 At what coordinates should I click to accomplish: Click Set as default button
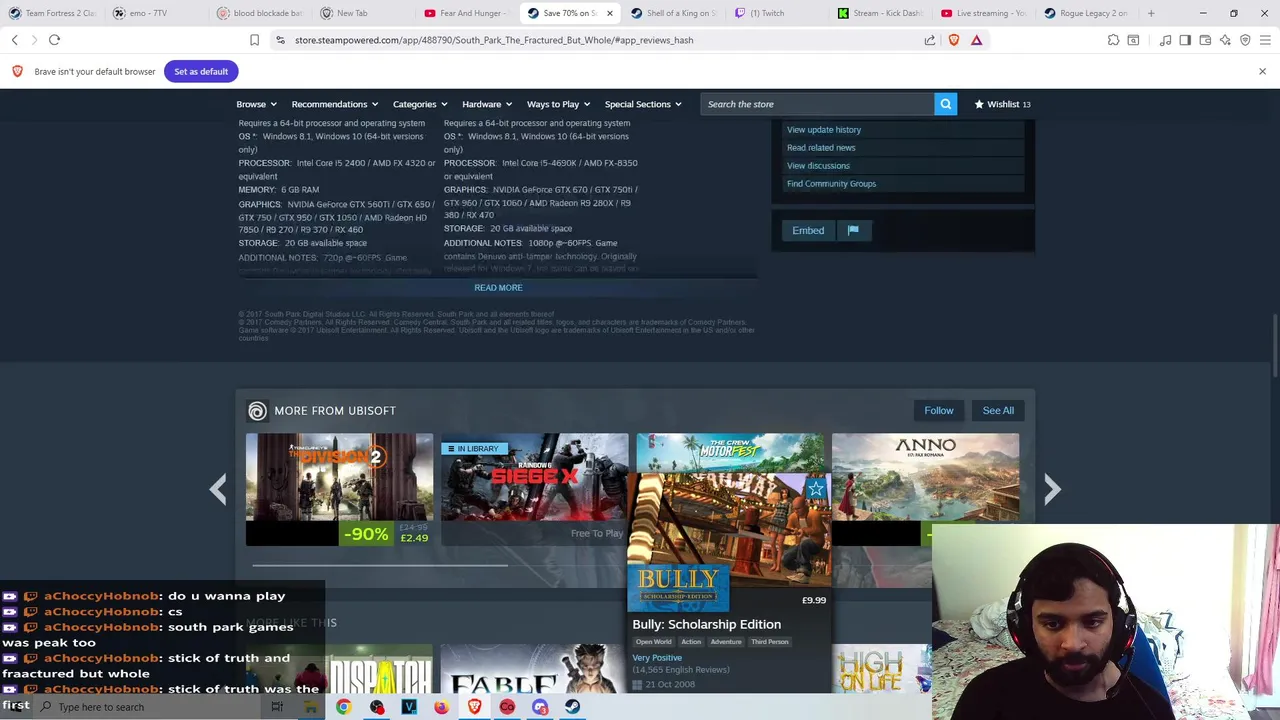pos(201,71)
